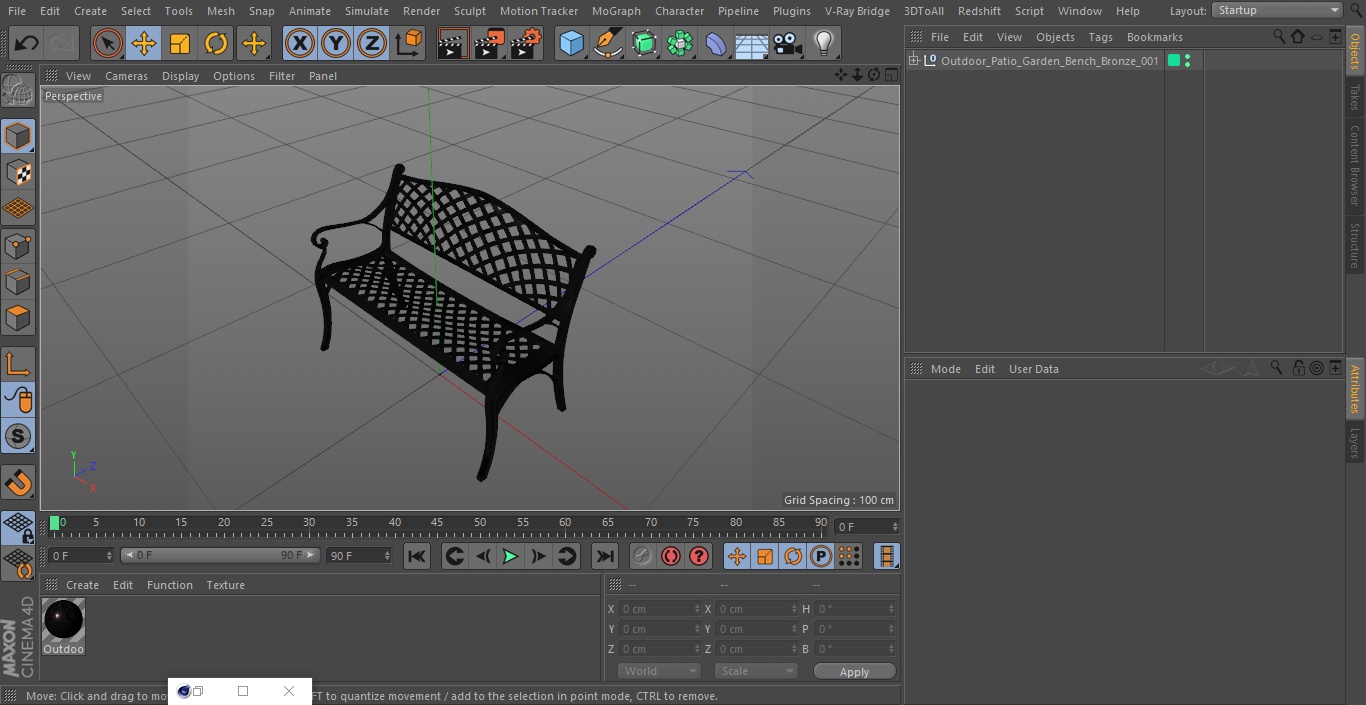
Task: Click the Apply coordinates button
Action: click(x=854, y=672)
